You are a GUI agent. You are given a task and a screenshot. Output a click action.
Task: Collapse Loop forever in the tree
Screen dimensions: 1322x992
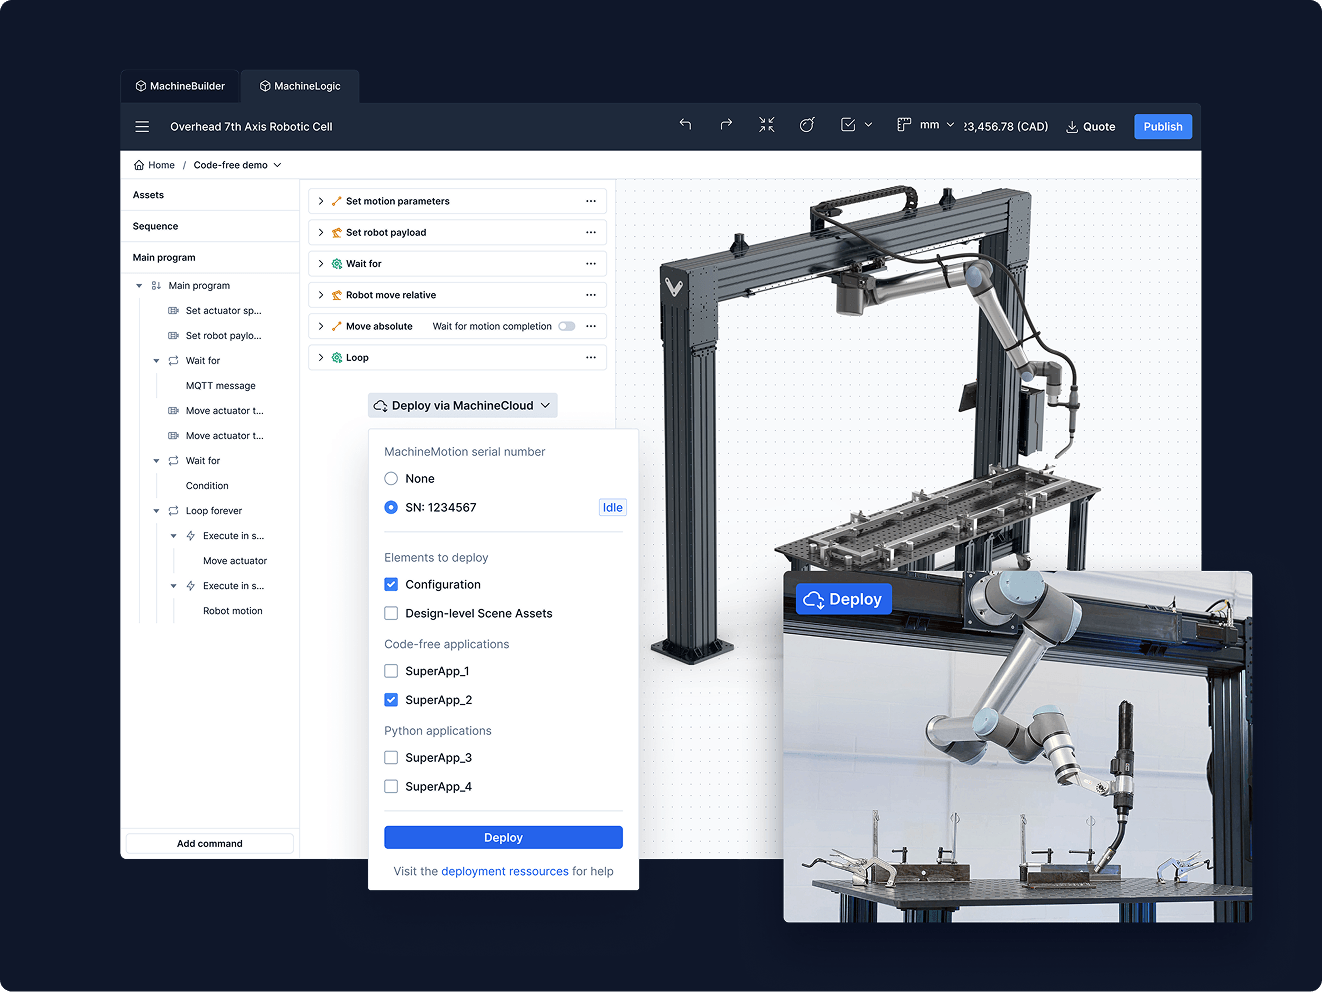pyautogui.click(x=156, y=511)
